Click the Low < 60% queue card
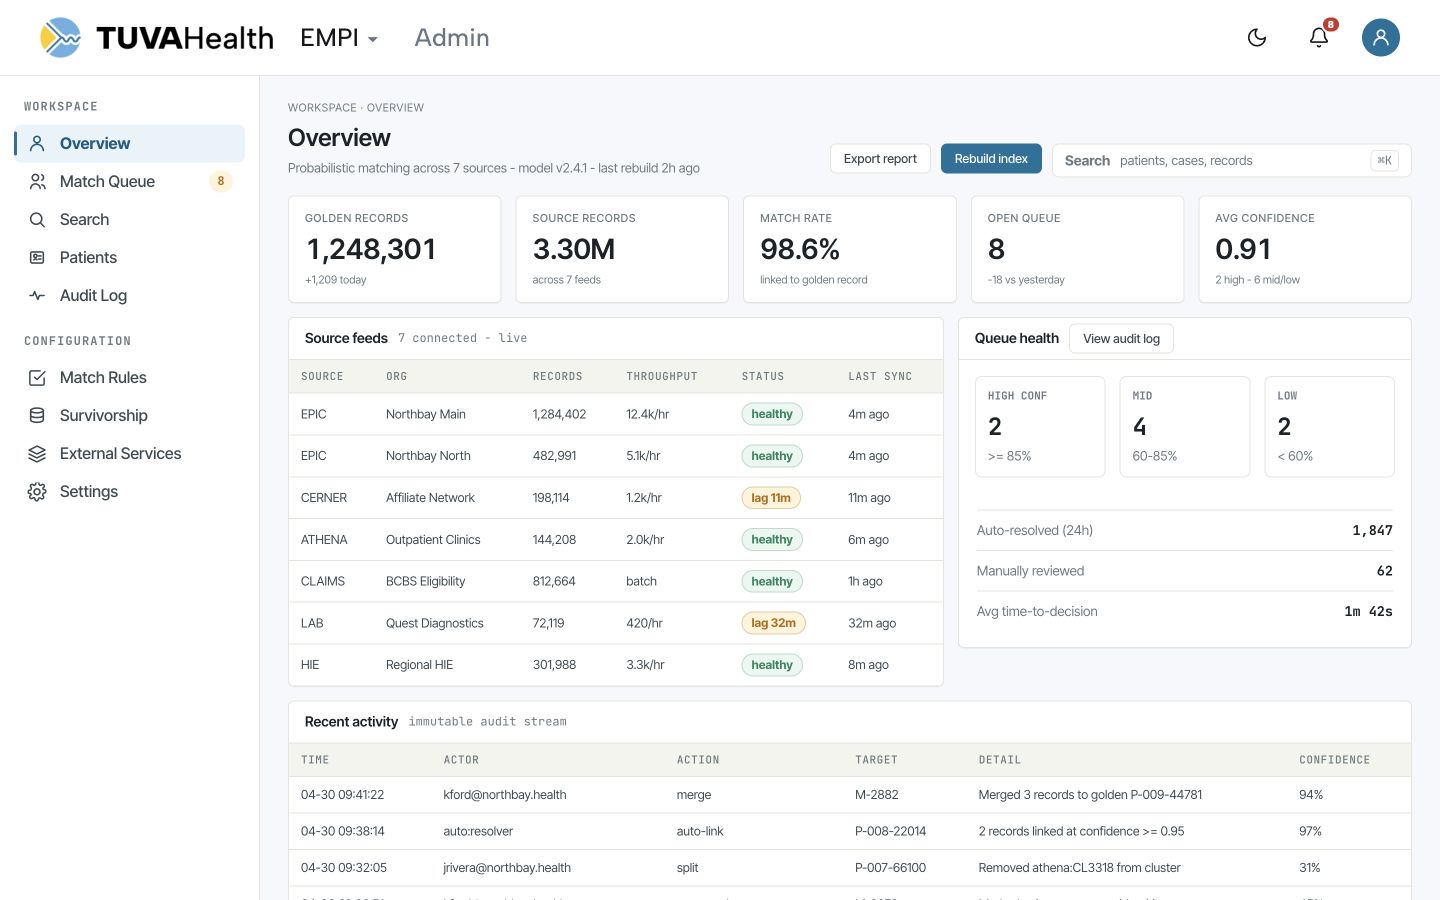 pyautogui.click(x=1330, y=427)
